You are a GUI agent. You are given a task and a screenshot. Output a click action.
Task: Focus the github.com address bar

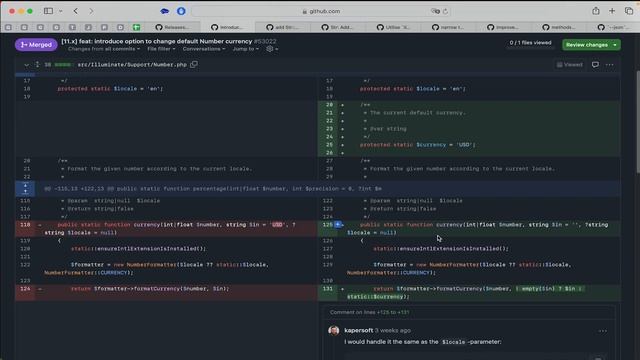(x=321, y=11)
